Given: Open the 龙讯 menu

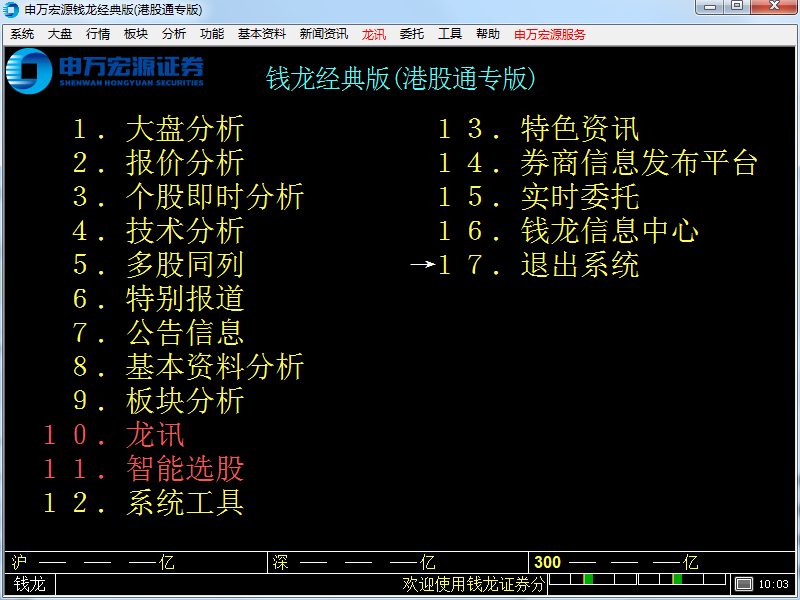Looking at the screenshot, I should [x=373, y=33].
